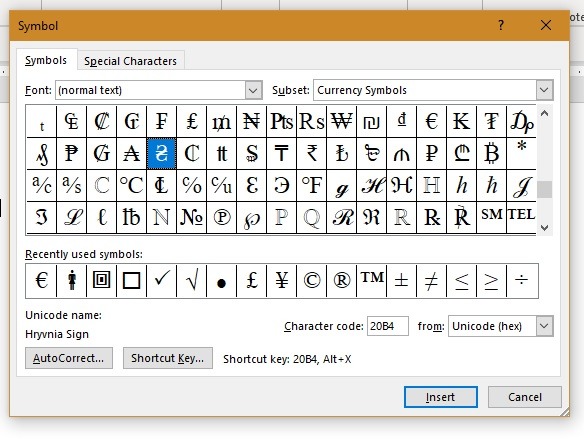Choose recently used copyright symbol
Viewport: 584px width, 440px height.
pos(311,281)
